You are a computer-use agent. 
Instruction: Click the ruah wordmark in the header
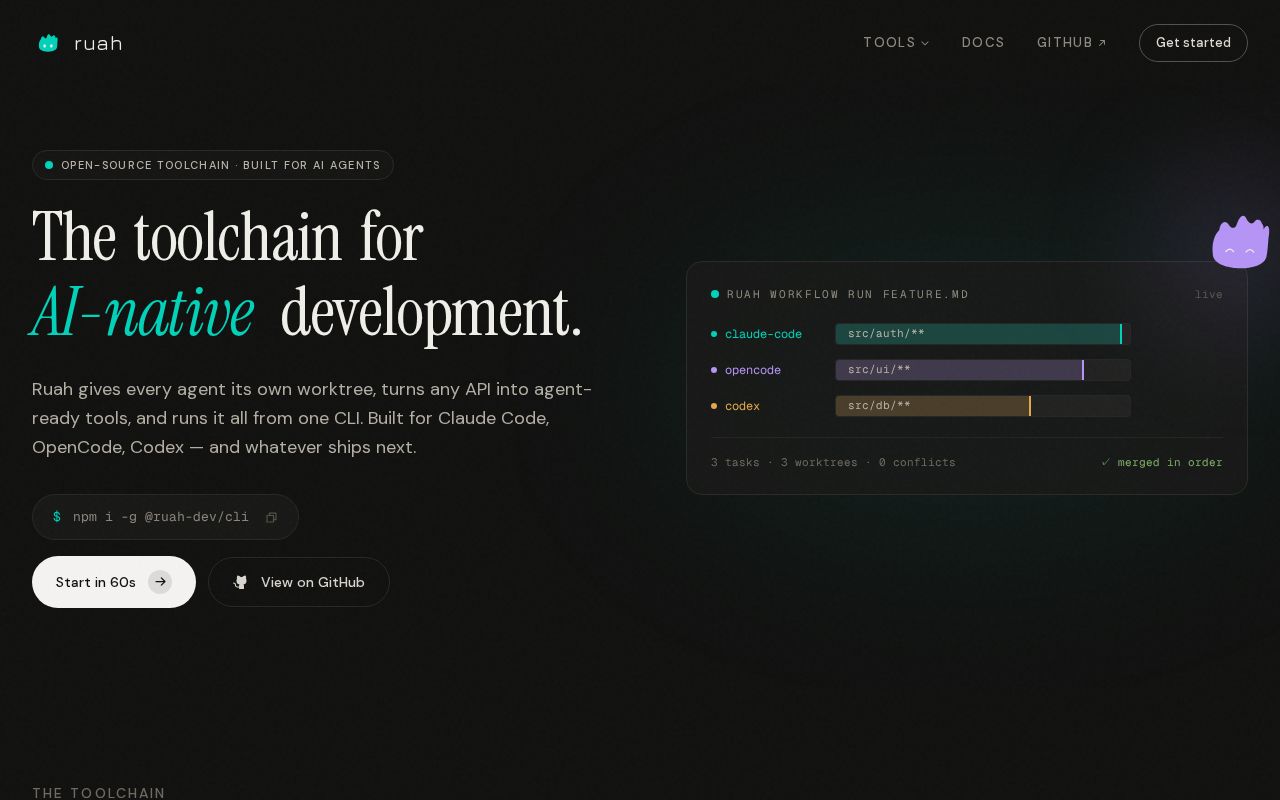pos(98,43)
